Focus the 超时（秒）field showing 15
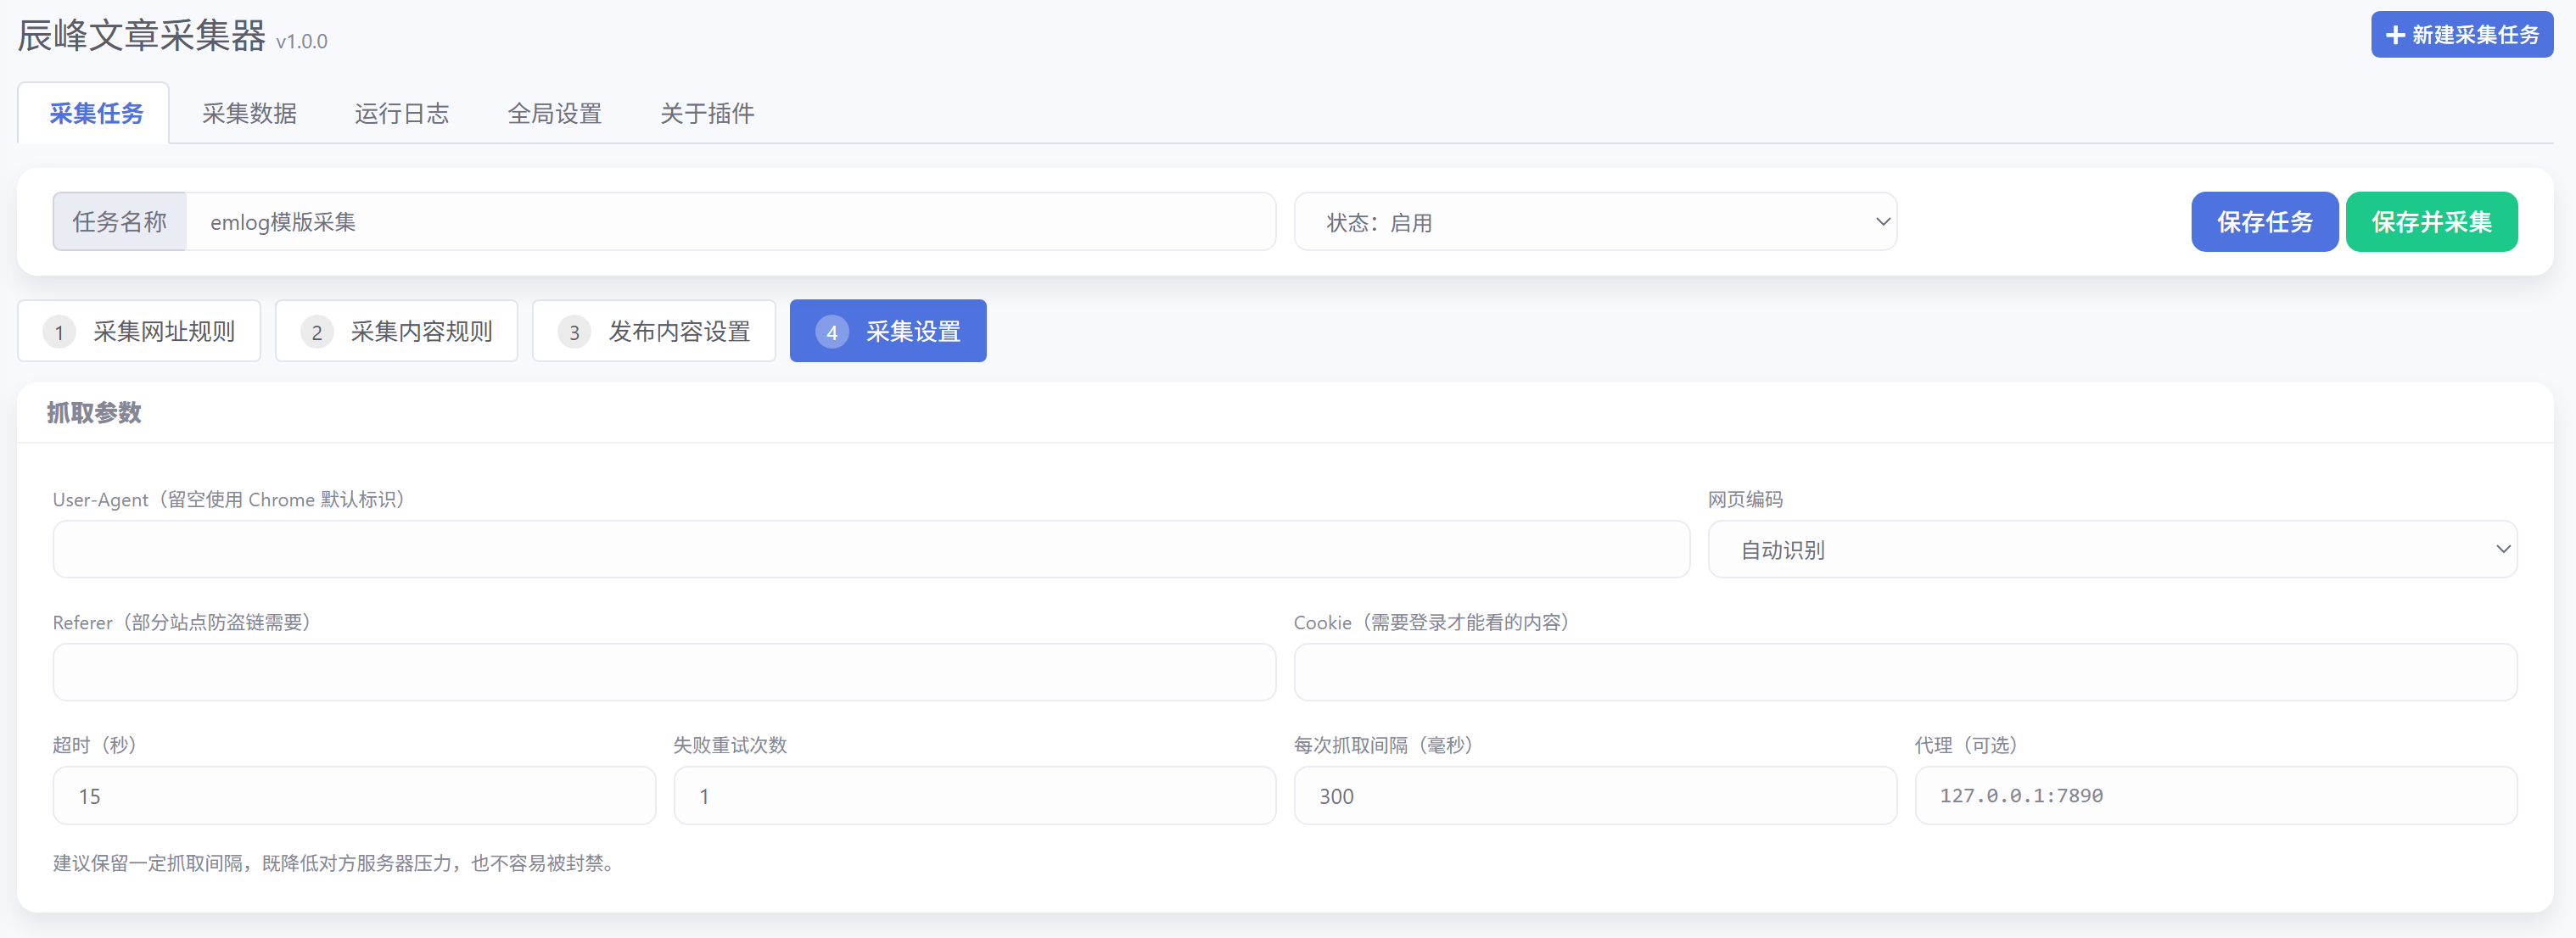Screen dimensions: 2576x938 (354, 796)
